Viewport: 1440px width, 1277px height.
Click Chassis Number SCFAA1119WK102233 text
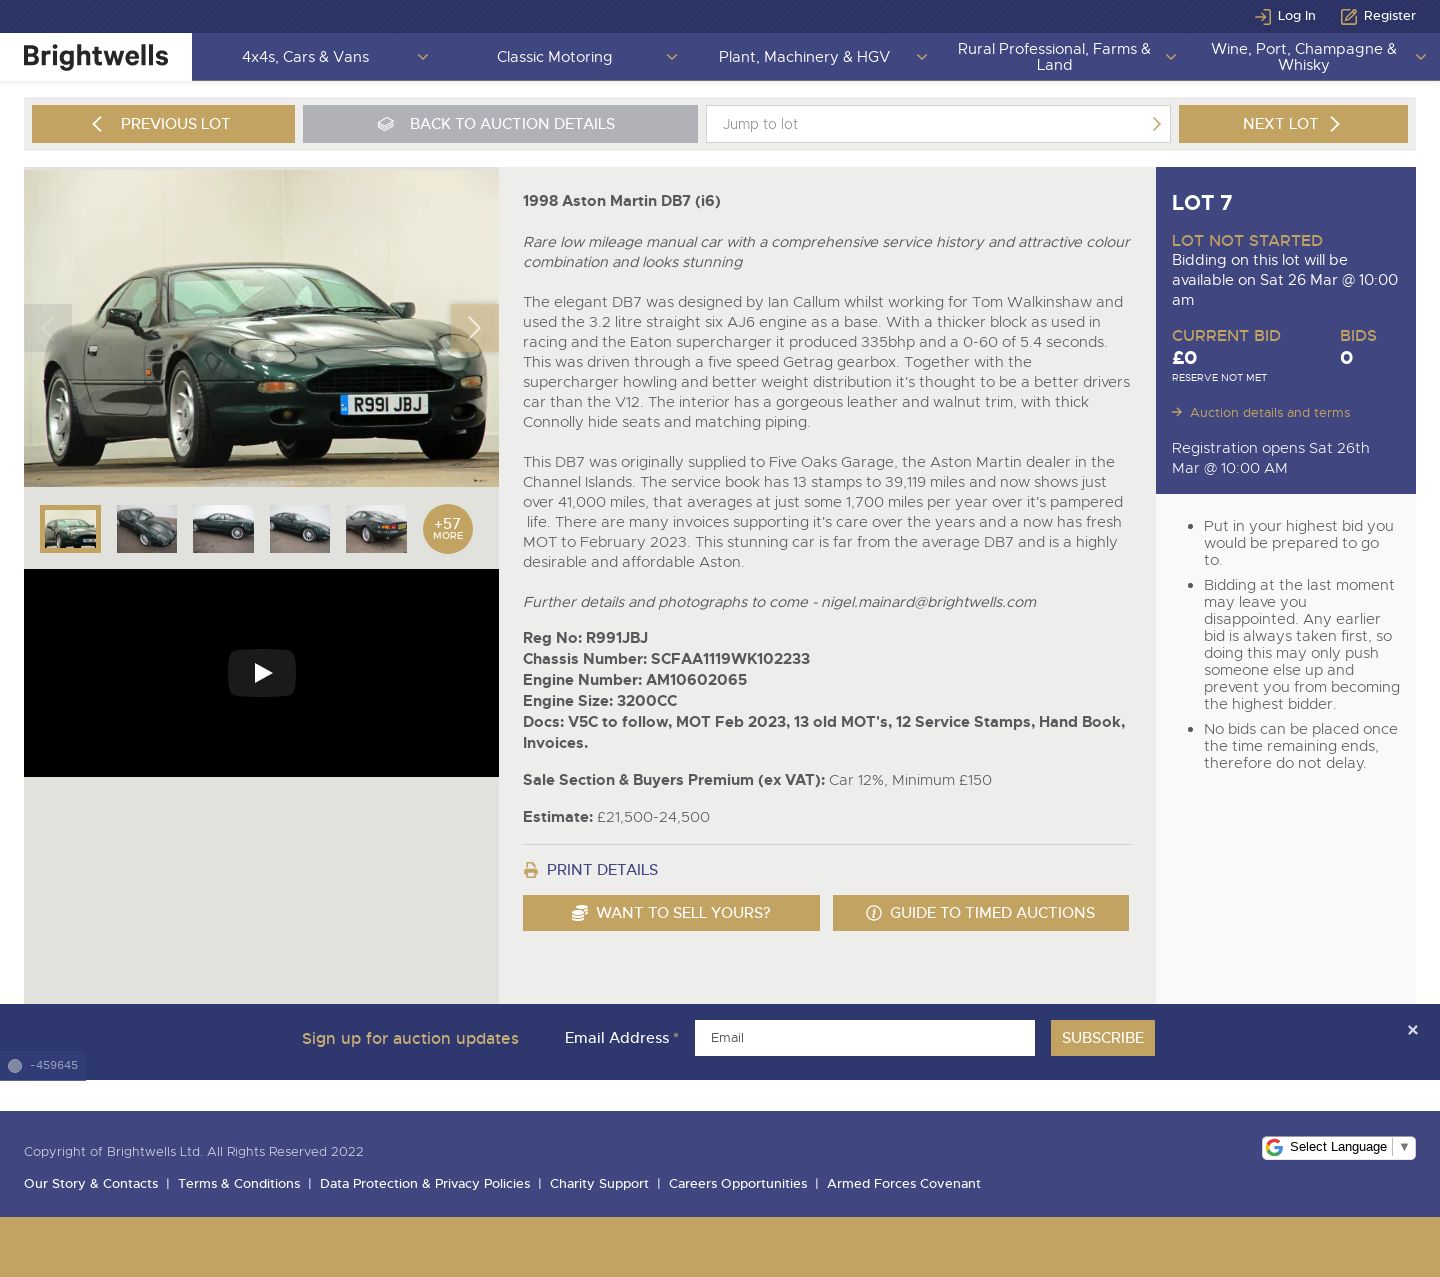click(x=666, y=659)
